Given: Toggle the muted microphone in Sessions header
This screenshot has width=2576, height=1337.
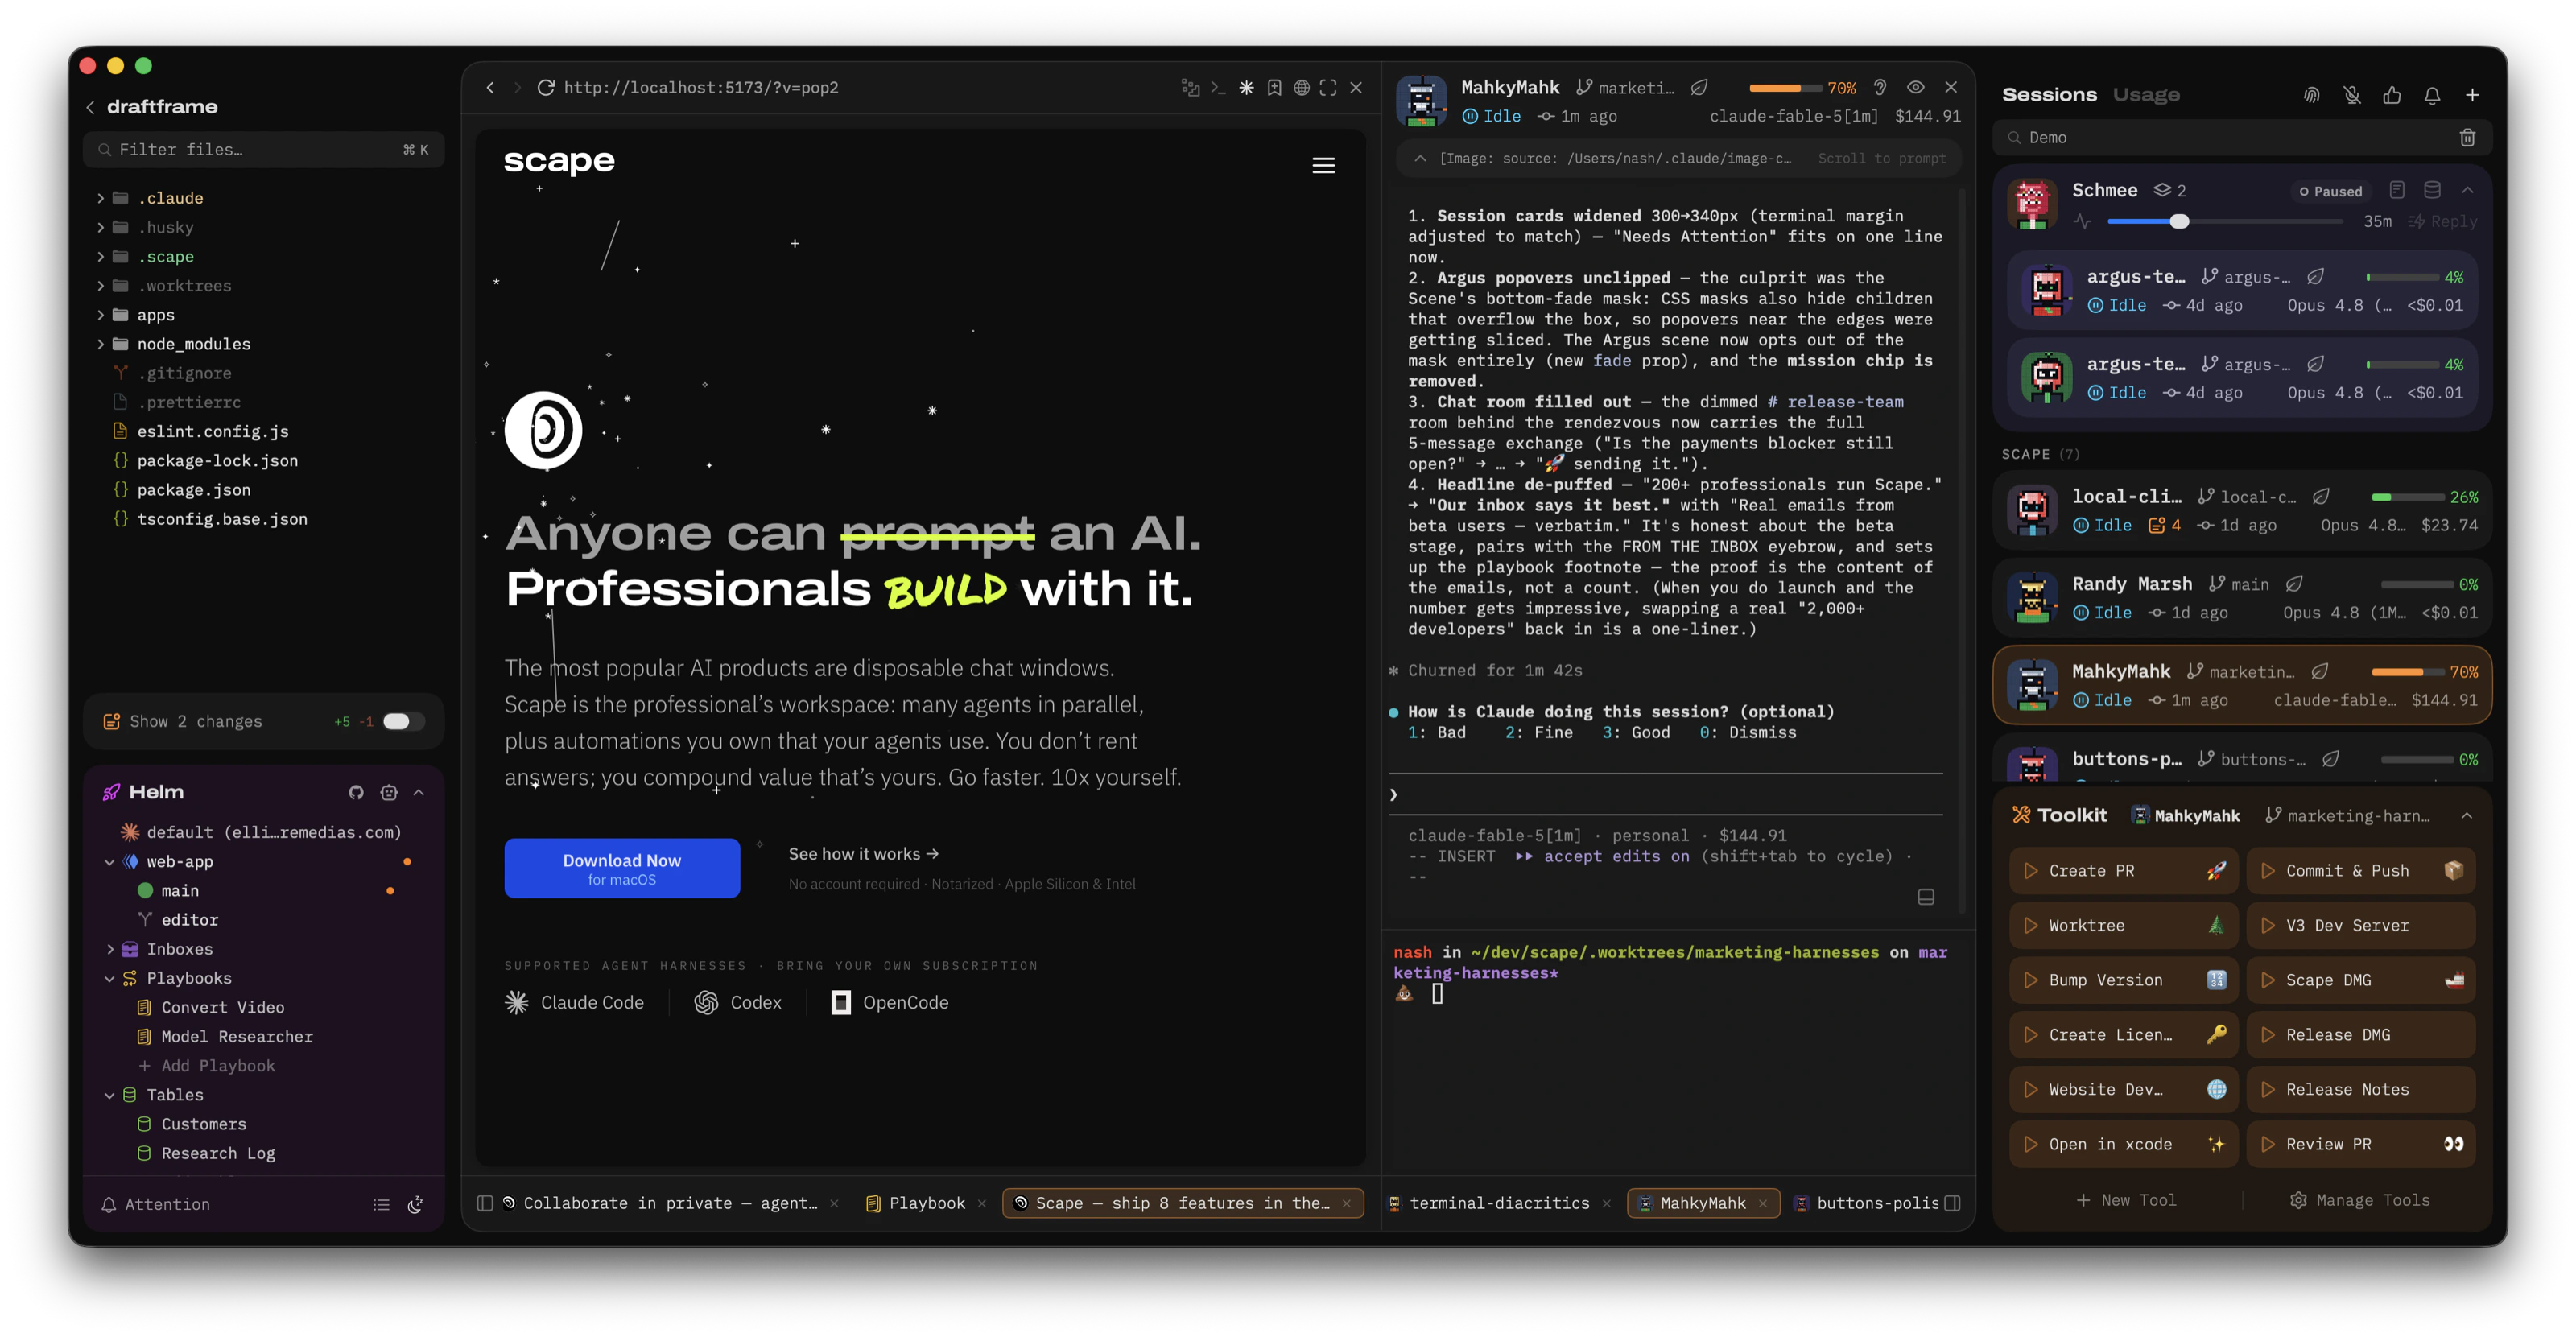Looking at the screenshot, I should tap(2352, 95).
